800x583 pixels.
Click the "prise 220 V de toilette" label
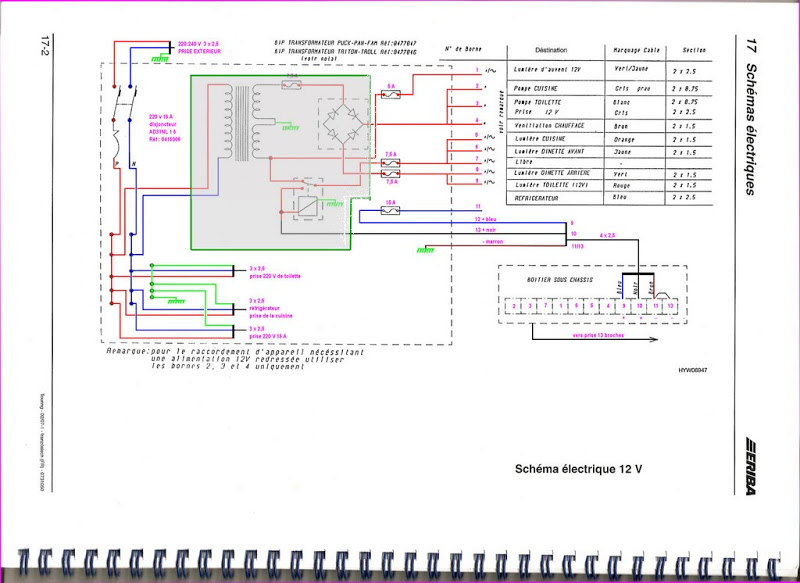(274, 276)
